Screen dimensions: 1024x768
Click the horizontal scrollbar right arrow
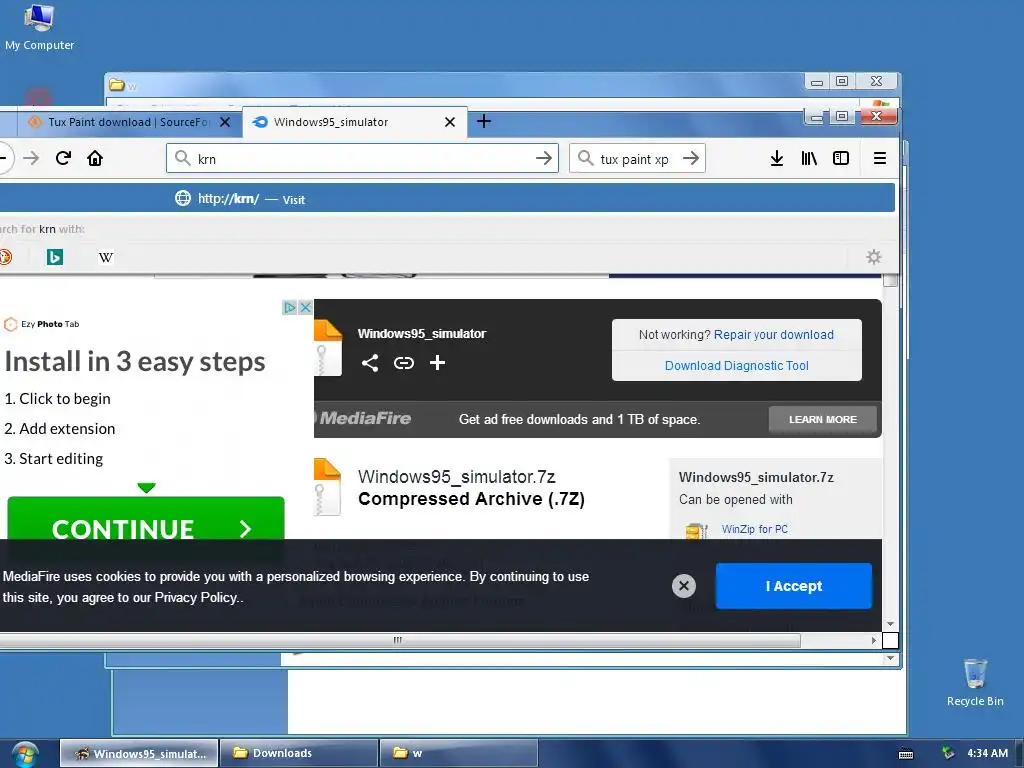(874, 640)
